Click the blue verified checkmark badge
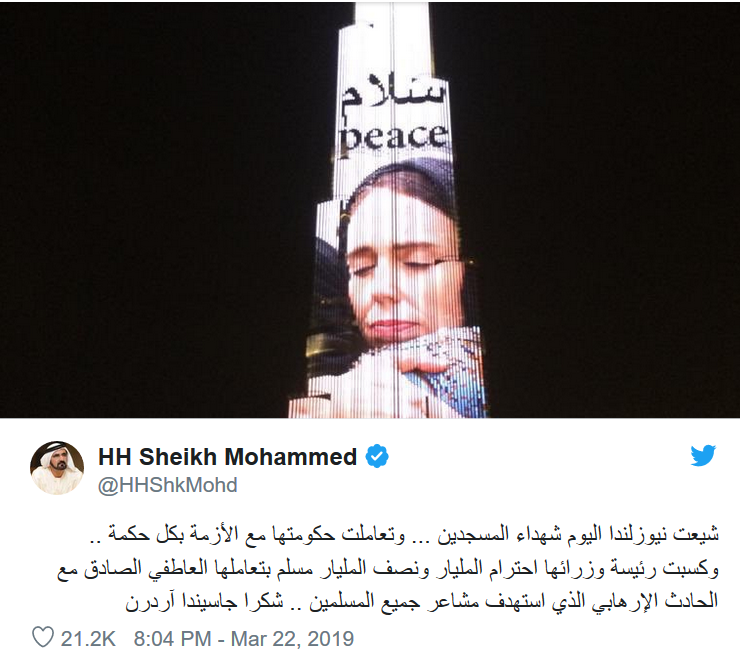The height and width of the screenshot is (665, 740). [377, 456]
